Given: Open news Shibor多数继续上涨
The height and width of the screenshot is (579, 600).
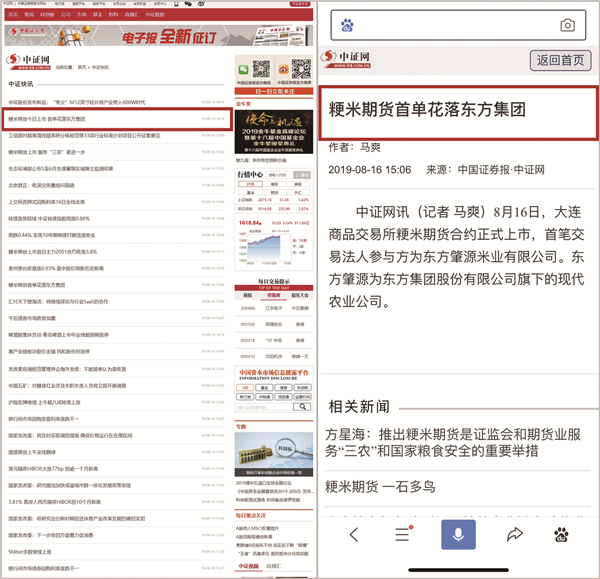Looking at the screenshot, I should coord(30,551).
